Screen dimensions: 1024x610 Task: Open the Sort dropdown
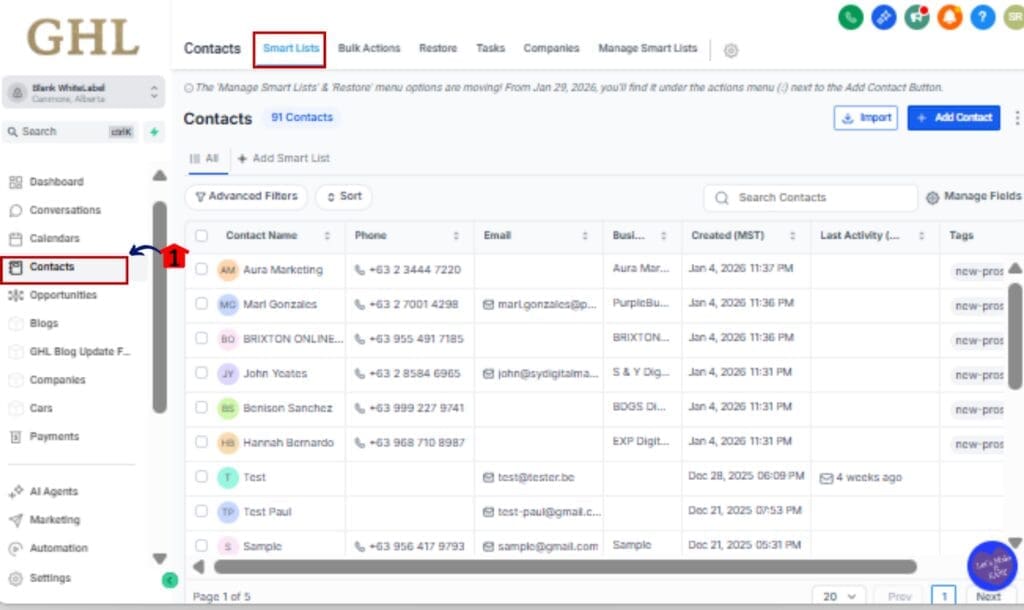pos(343,197)
